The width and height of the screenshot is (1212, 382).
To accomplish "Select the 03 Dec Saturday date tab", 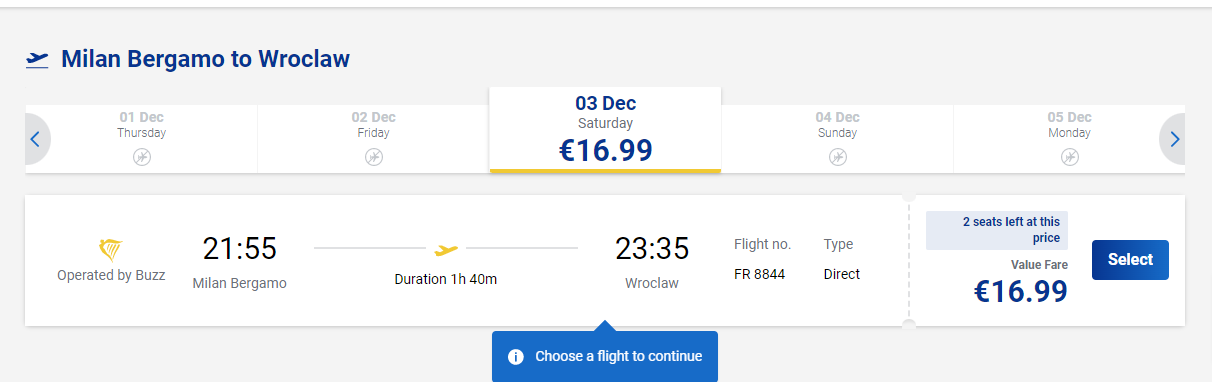I will click(605, 130).
